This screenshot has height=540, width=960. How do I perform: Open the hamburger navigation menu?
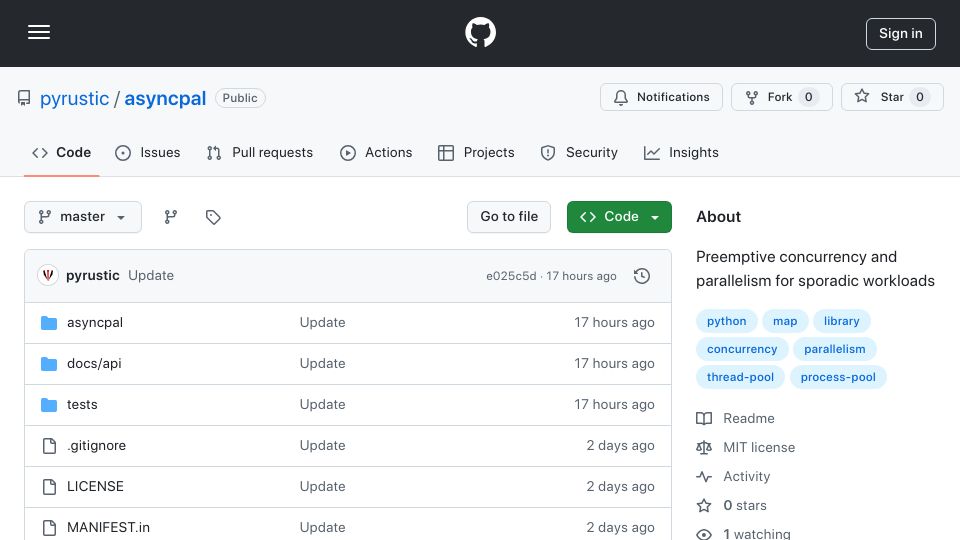tap(39, 32)
